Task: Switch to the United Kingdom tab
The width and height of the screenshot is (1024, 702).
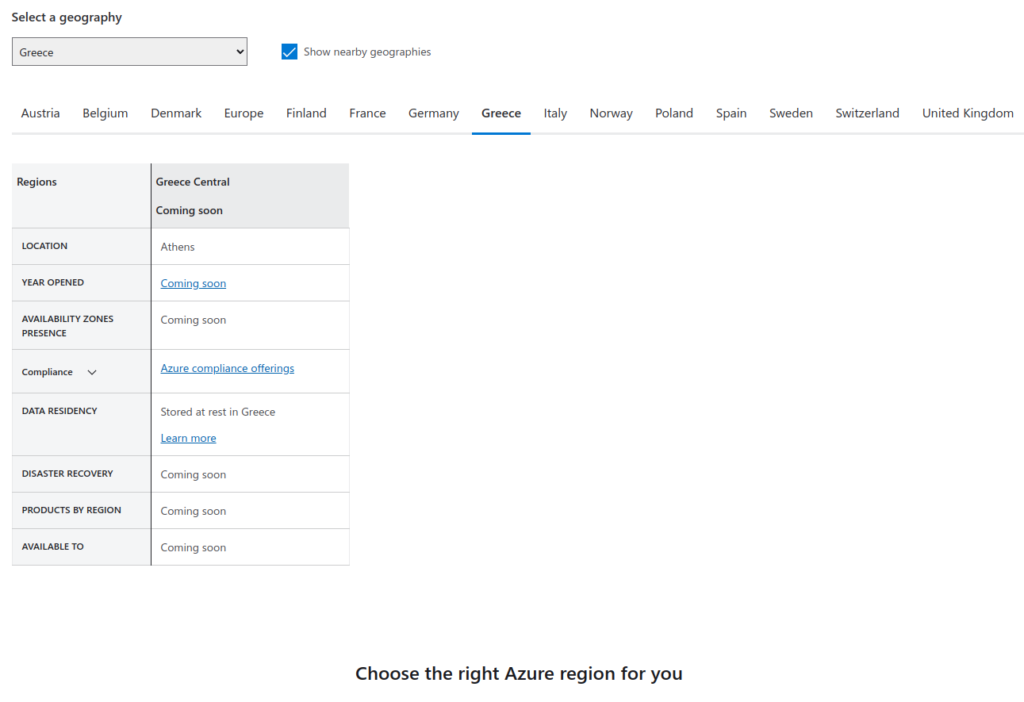Action: click(968, 113)
